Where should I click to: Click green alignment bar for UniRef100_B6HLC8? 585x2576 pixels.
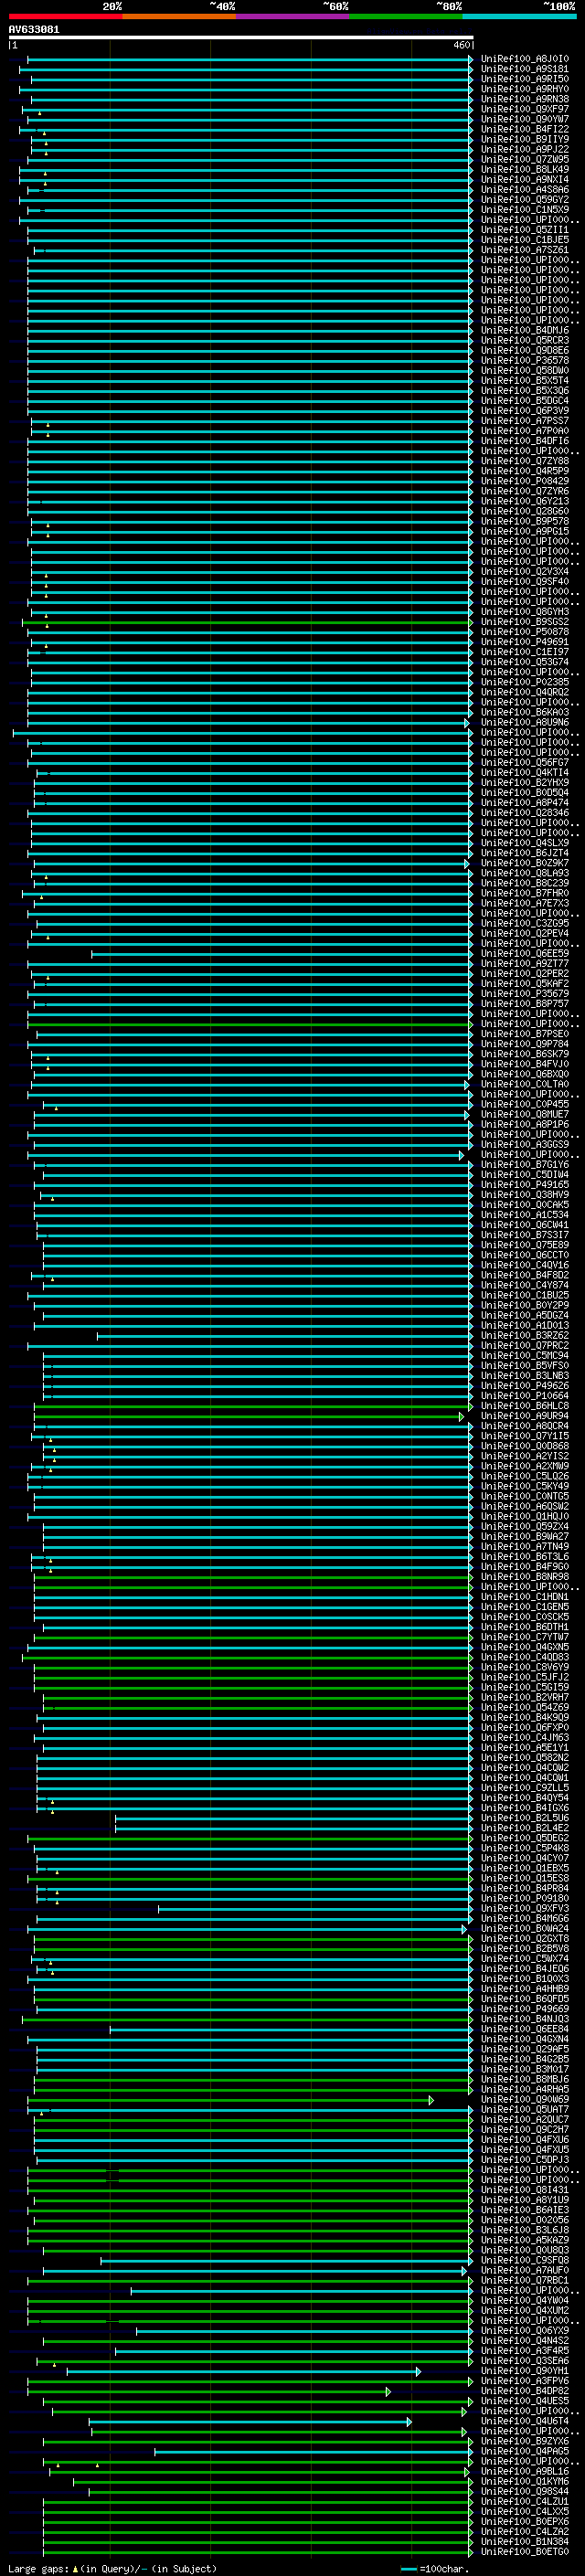click(252, 1406)
